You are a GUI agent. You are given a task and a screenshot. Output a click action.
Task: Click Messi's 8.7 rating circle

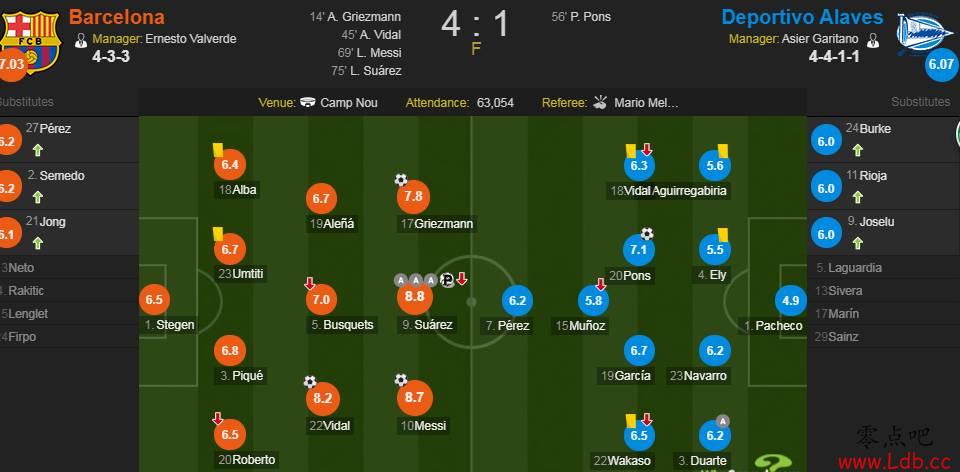click(x=414, y=398)
